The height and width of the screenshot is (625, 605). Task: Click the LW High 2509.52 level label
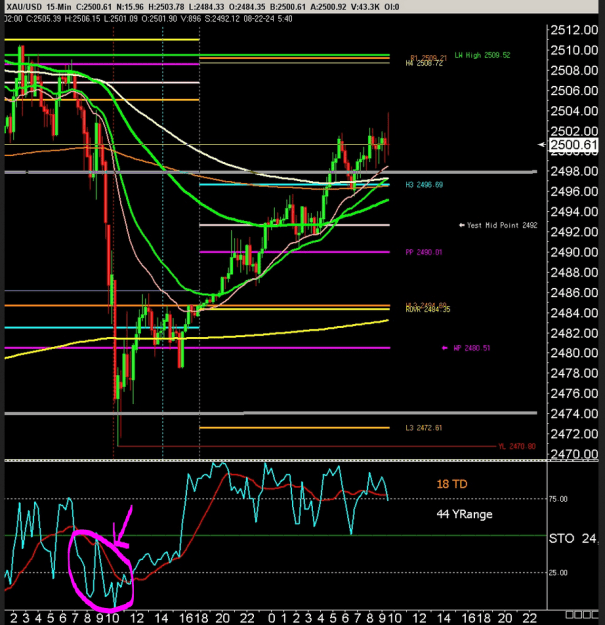[x=482, y=55]
